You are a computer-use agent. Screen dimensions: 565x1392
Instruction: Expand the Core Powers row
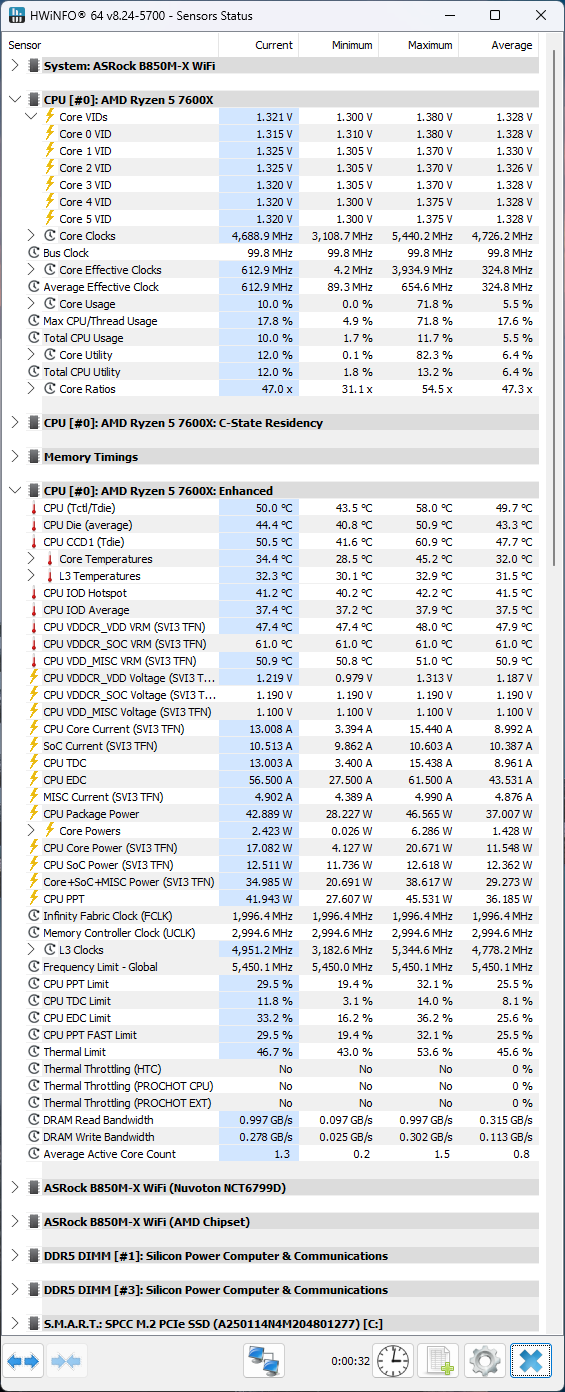point(31,831)
